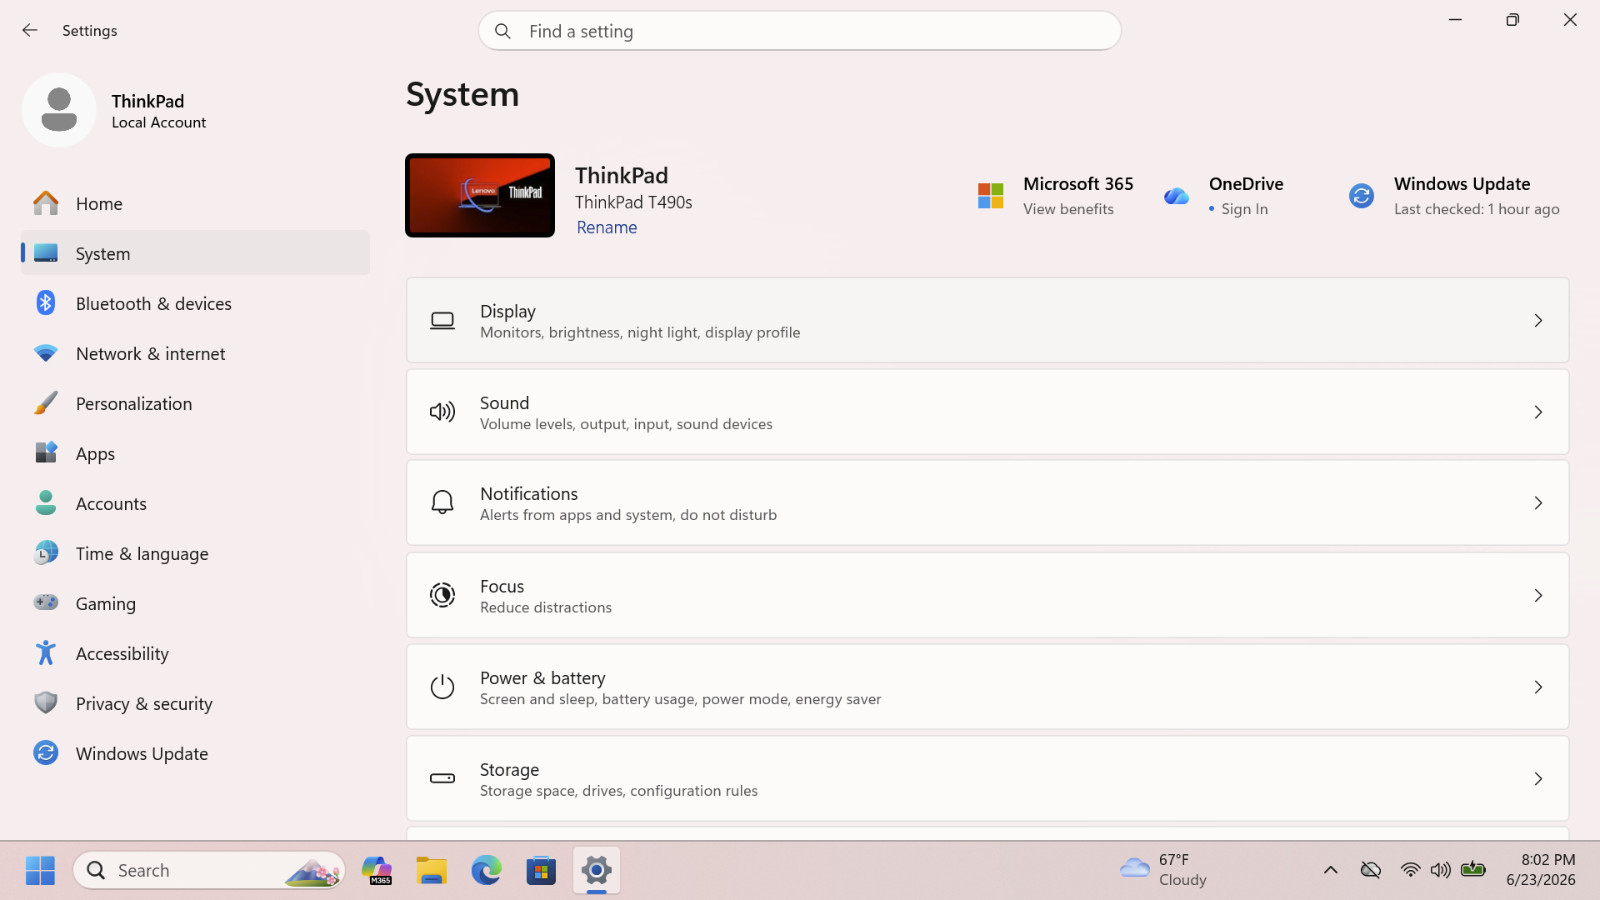This screenshot has width=1600, height=900.
Task: Click the taskbar Search box
Action: 209,870
